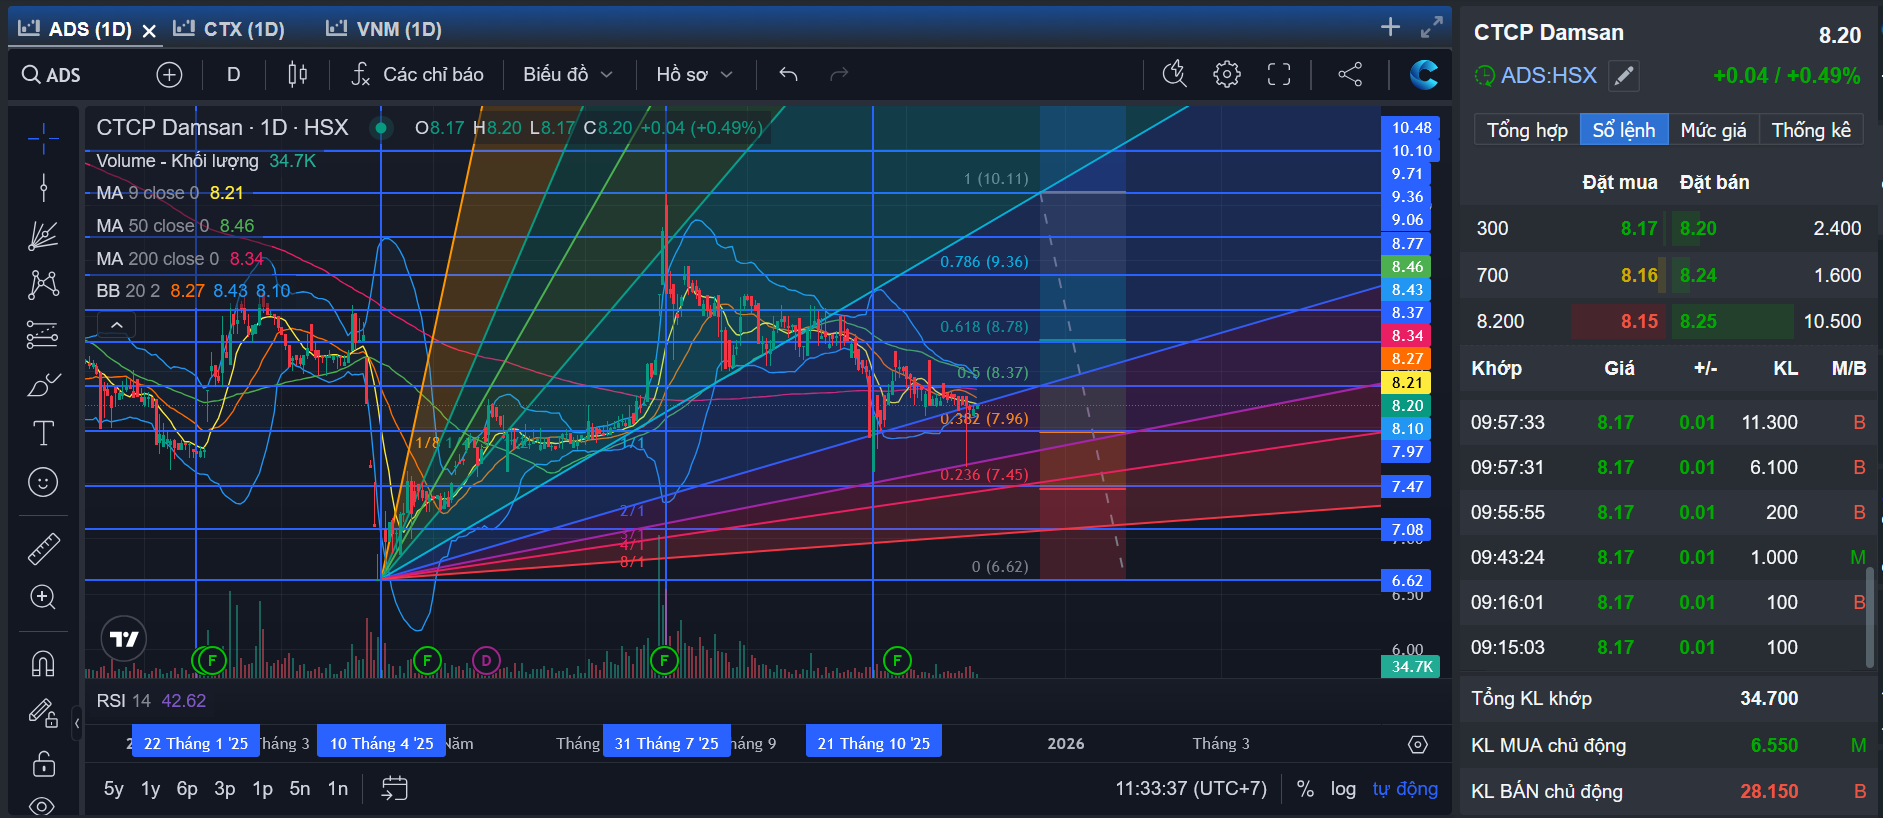The height and width of the screenshot is (818, 1883).
Task: Open the candlestick chart style picker
Action: click(297, 75)
